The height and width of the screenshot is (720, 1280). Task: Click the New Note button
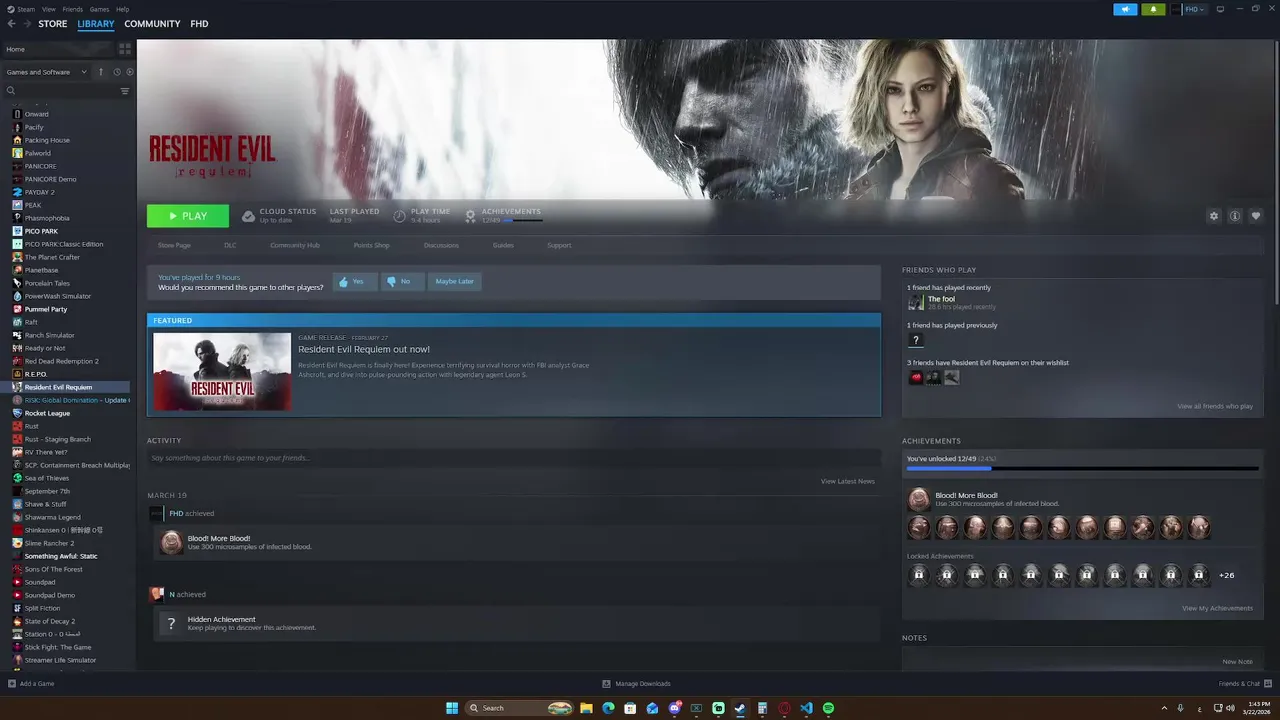click(1237, 661)
